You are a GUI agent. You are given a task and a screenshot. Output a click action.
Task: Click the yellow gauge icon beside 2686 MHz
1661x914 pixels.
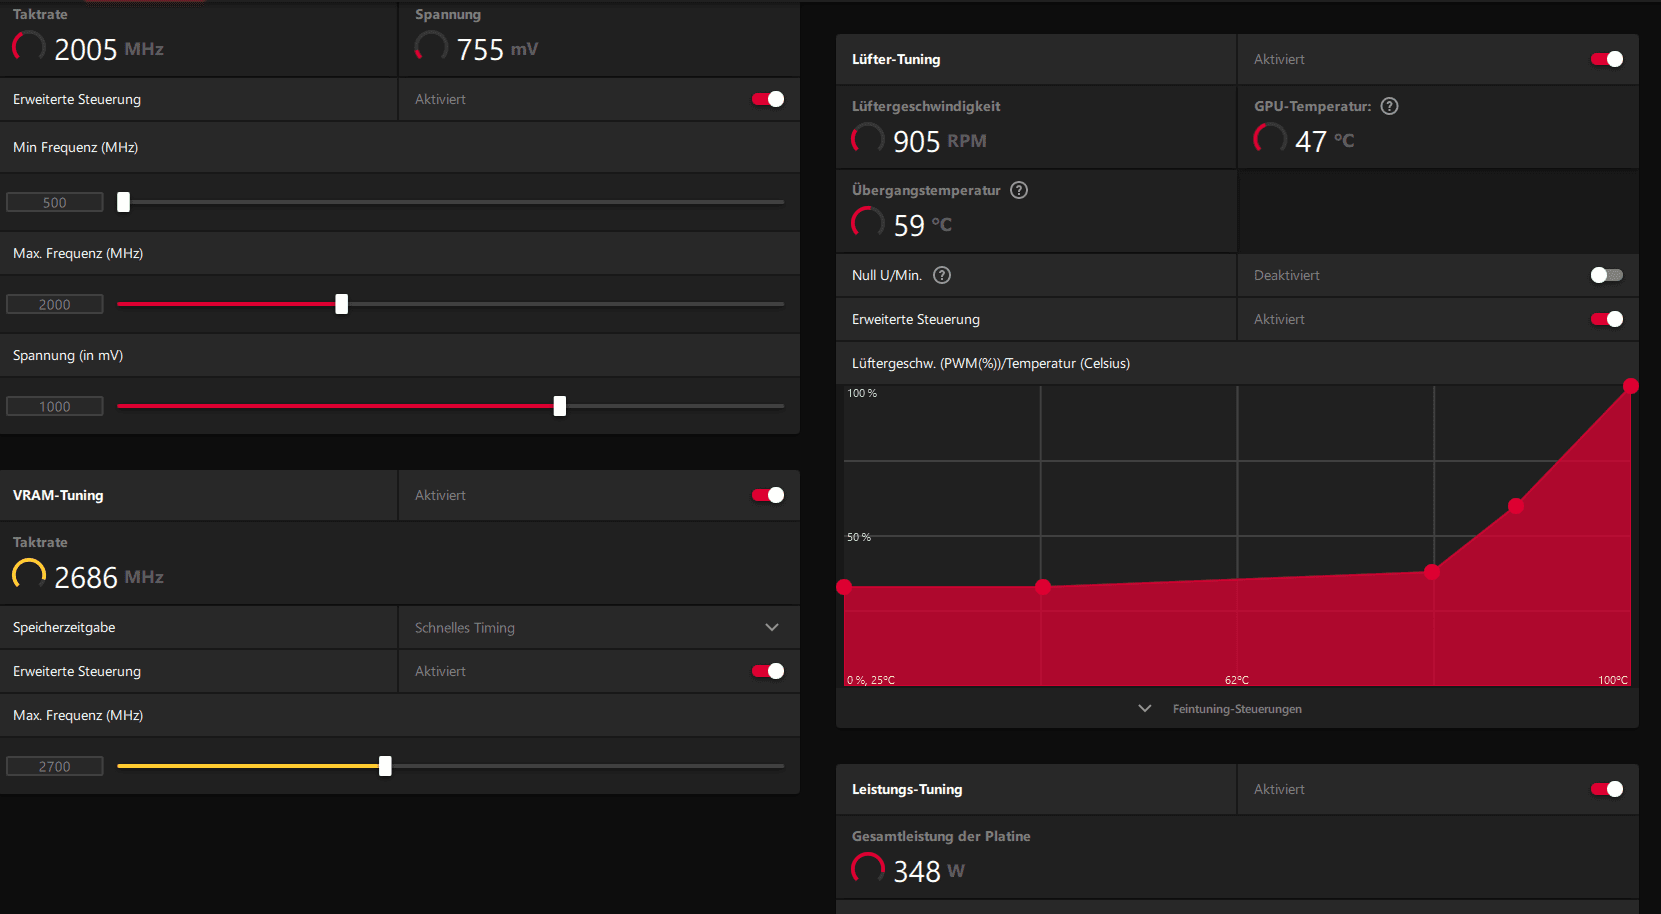[29, 575]
